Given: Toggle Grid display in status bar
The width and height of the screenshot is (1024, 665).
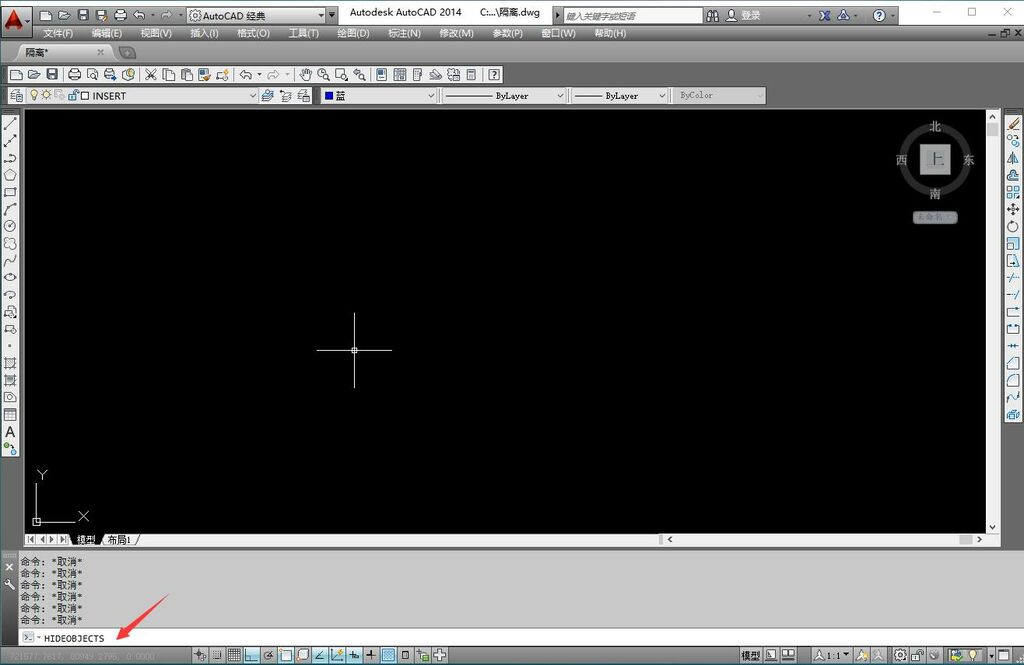Looking at the screenshot, I should (234, 655).
